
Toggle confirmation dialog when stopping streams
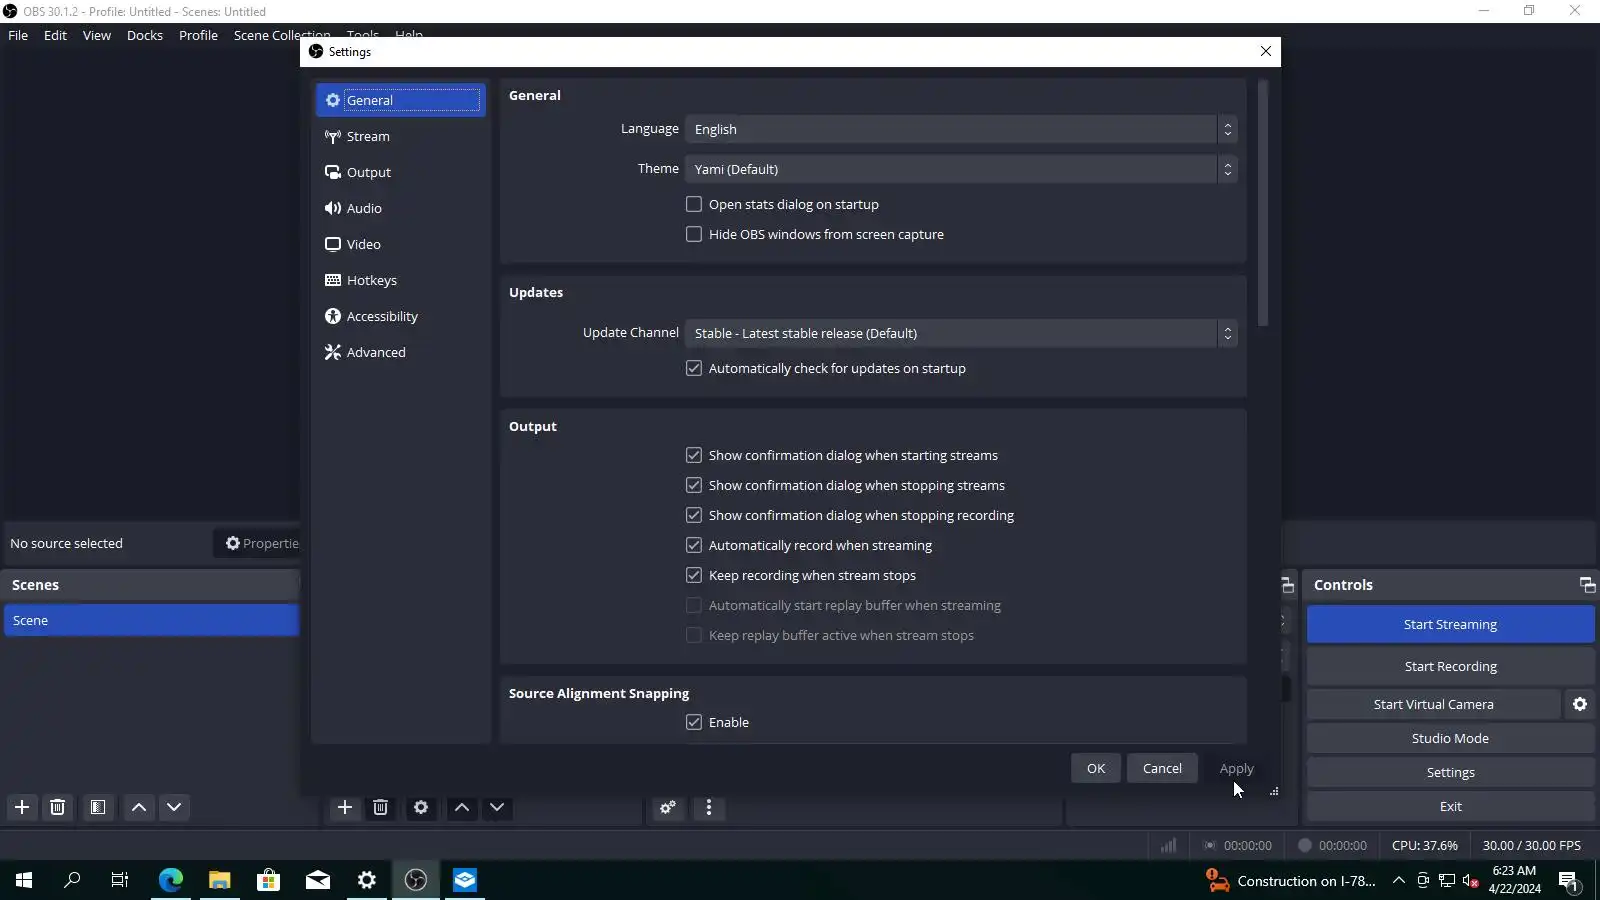click(694, 485)
